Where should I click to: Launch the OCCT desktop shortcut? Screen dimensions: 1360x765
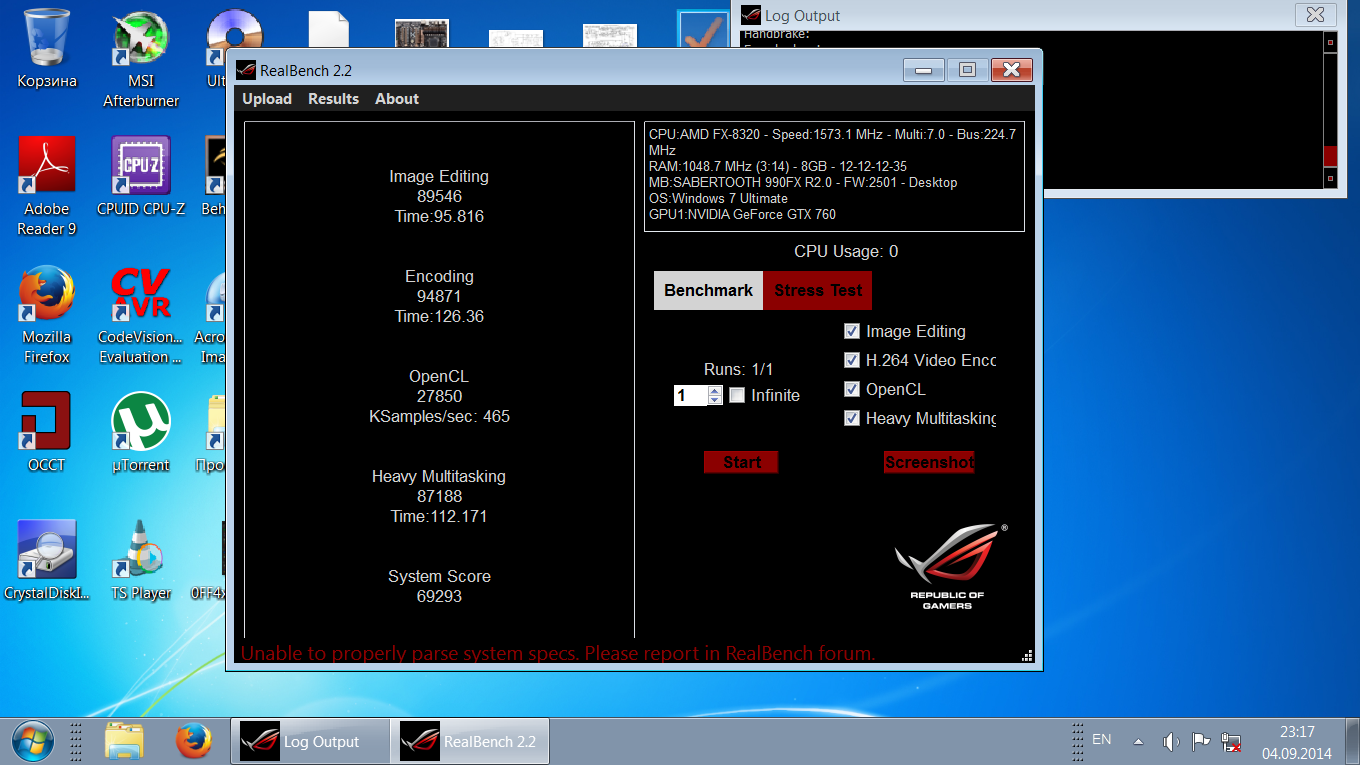click(46, 433)
